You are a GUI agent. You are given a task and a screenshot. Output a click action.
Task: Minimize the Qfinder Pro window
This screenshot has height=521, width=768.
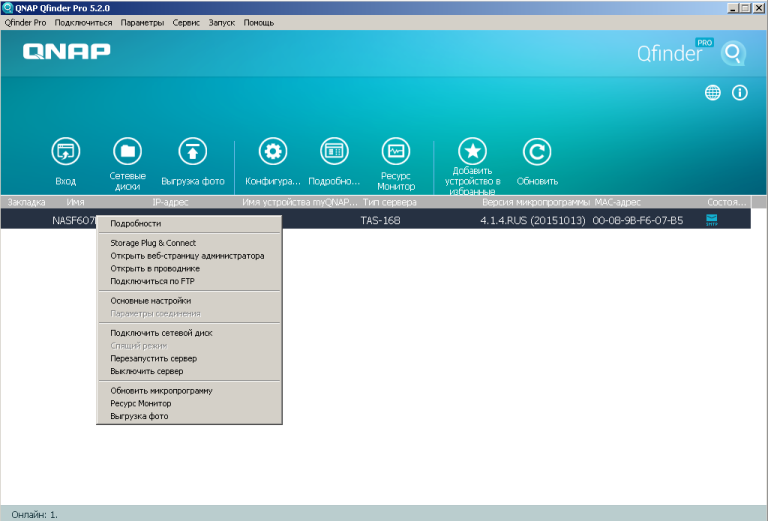pos(733,8)
